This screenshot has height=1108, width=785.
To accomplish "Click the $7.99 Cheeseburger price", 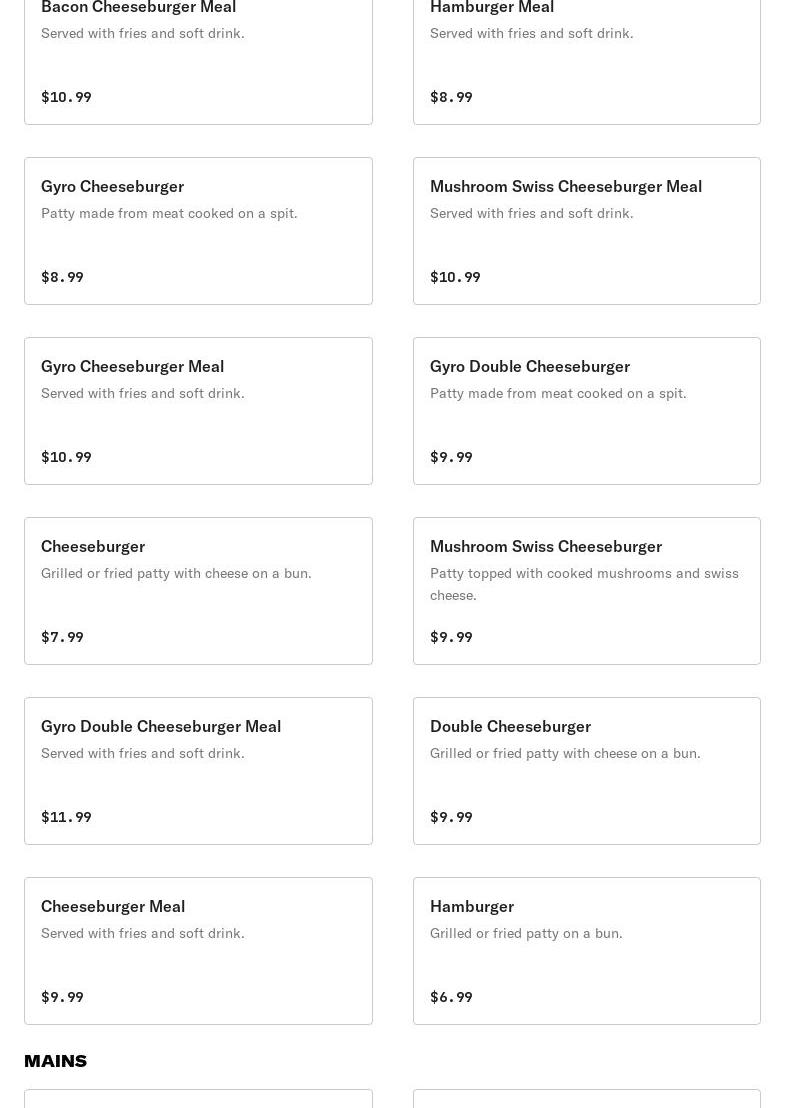I will coord(62,637).
